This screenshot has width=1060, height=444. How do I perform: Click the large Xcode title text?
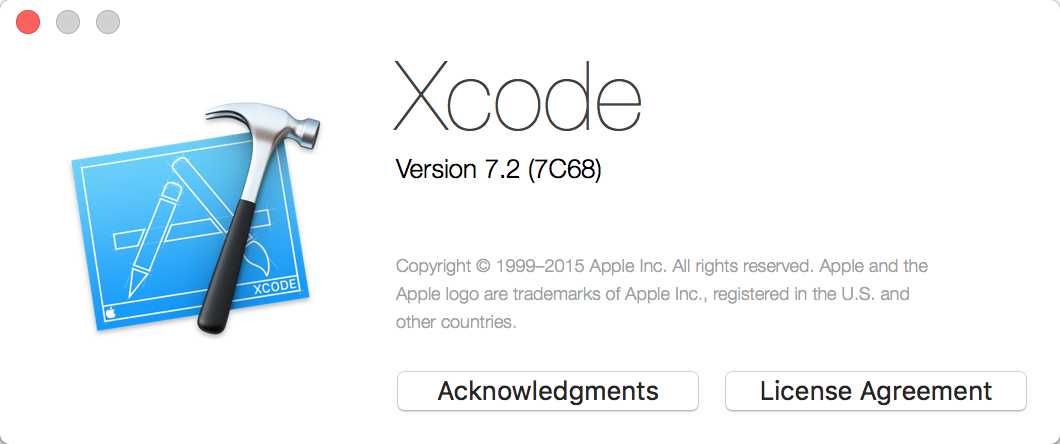(x=517, y=95)
